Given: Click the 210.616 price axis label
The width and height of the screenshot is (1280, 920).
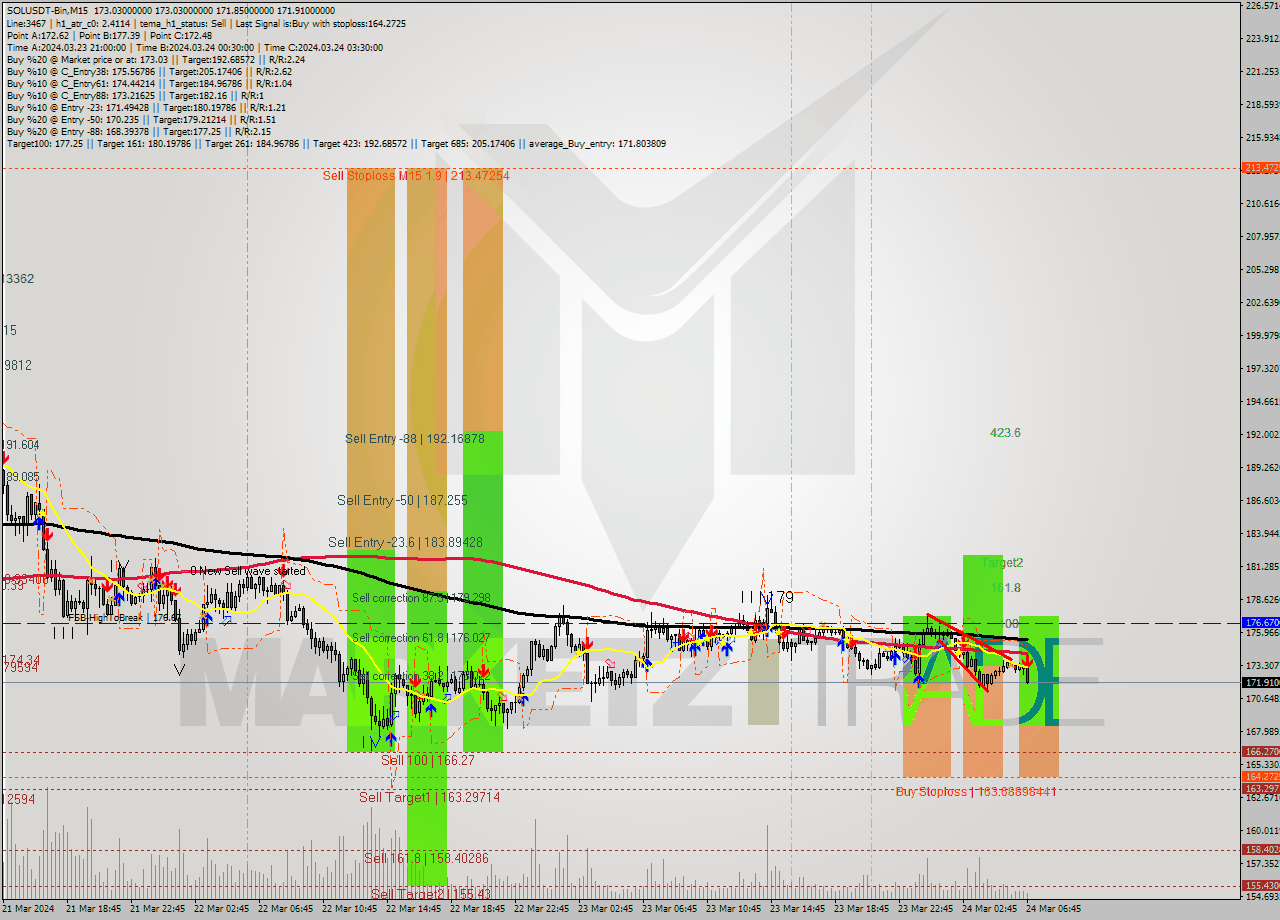Looking at the screenshot, I should click(1260, 203).
